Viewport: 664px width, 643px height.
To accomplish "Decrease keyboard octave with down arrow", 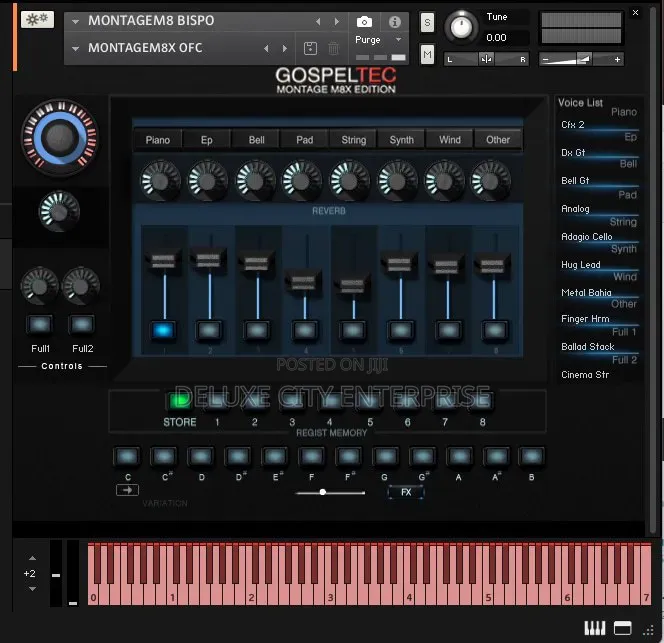I will coord(32,589).
